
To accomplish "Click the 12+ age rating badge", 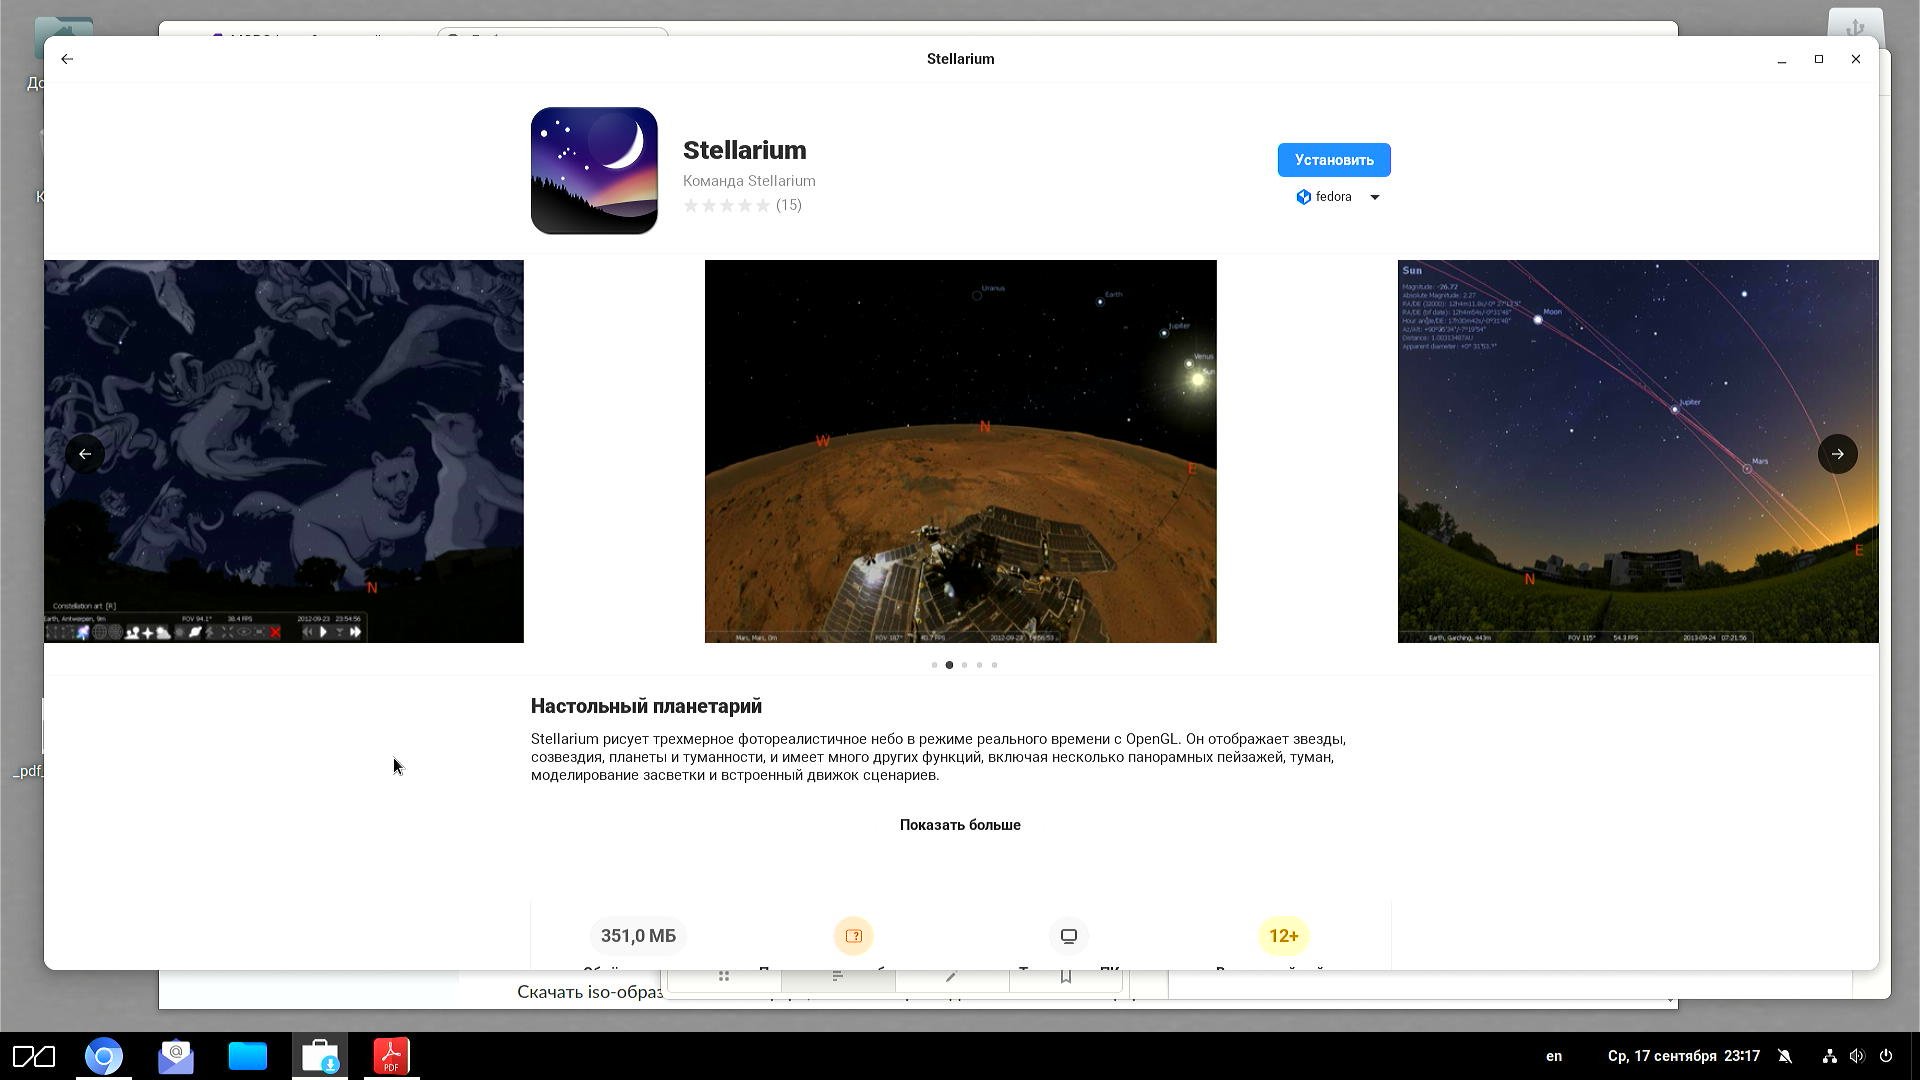I will coord(1283,936).
